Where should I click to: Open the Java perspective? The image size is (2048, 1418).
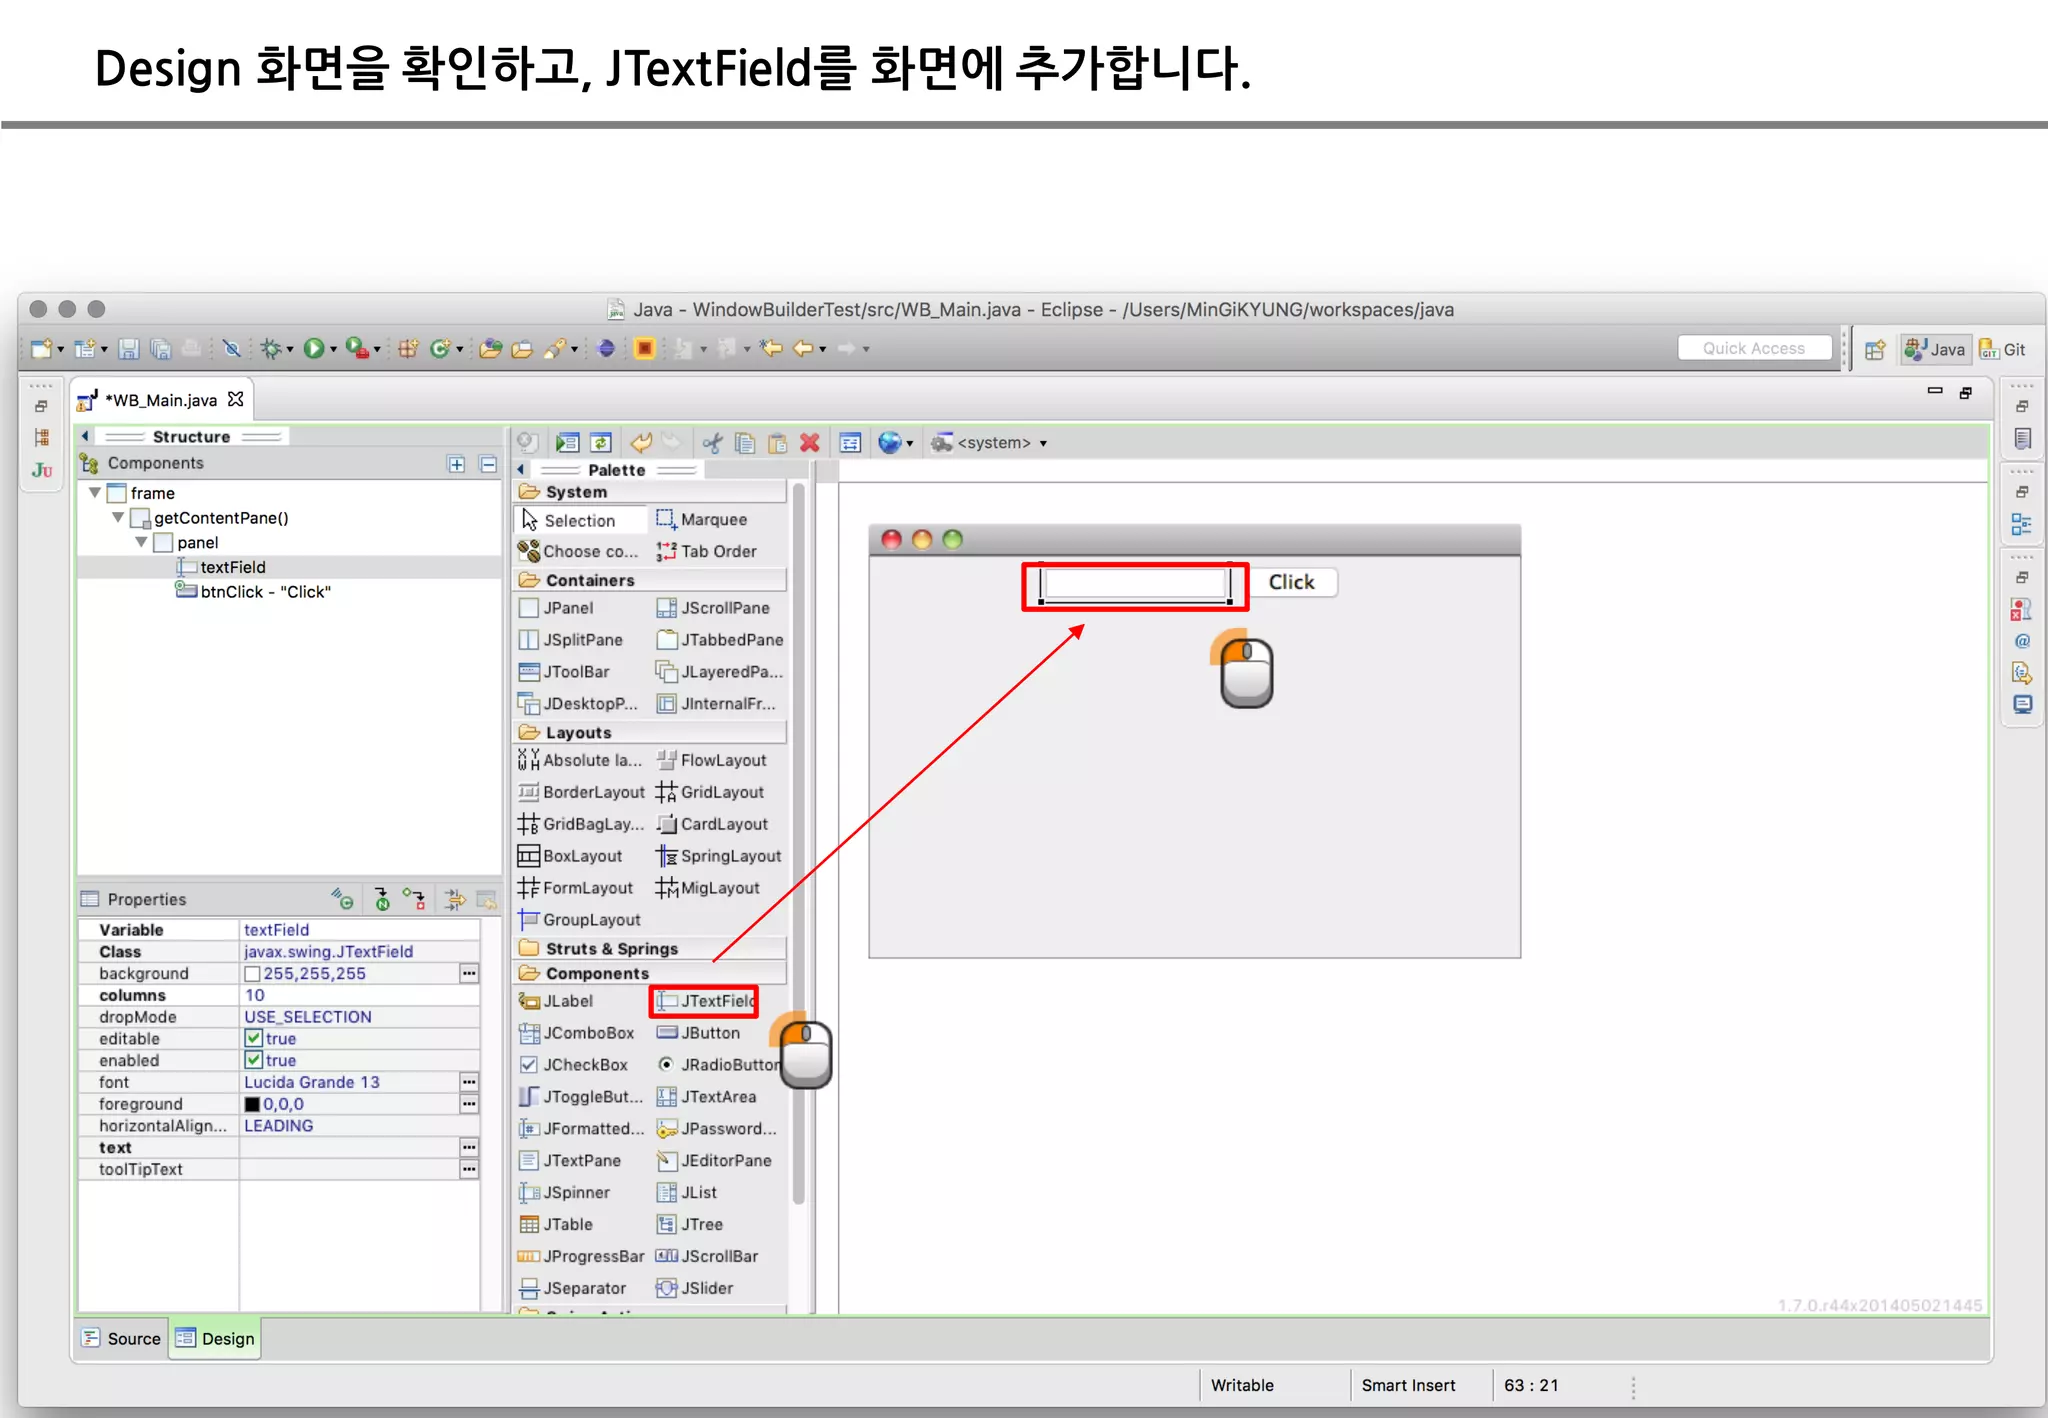(1935, 349)
